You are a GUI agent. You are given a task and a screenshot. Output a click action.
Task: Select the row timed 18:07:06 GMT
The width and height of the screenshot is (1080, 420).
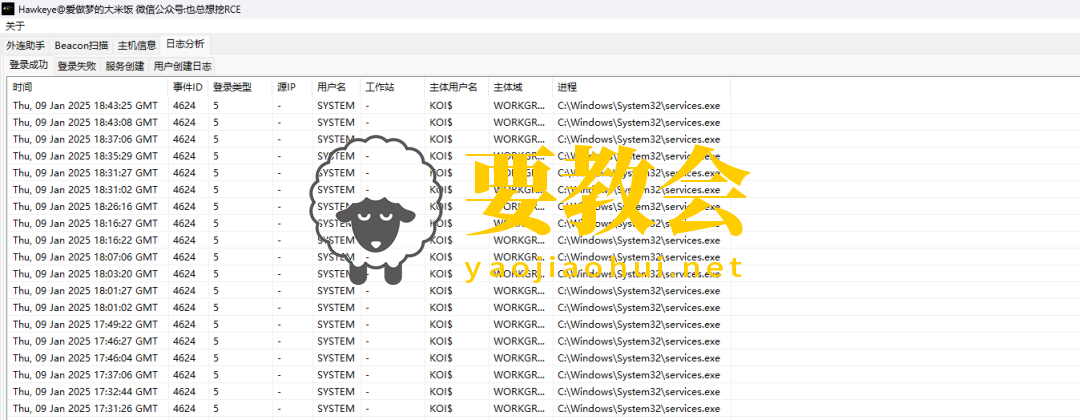pyautogui.click(x=368, y=257)
